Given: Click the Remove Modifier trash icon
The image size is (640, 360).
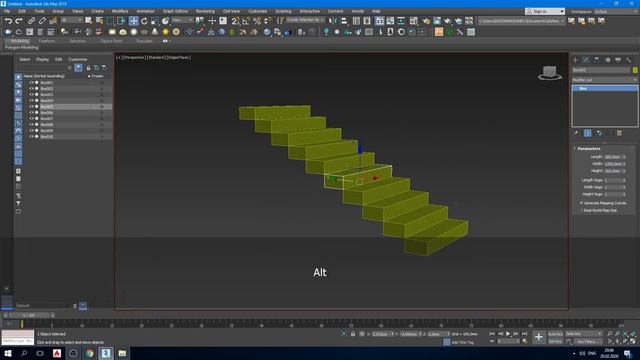Looking at the screenshot, I should [x=619, y=133].
